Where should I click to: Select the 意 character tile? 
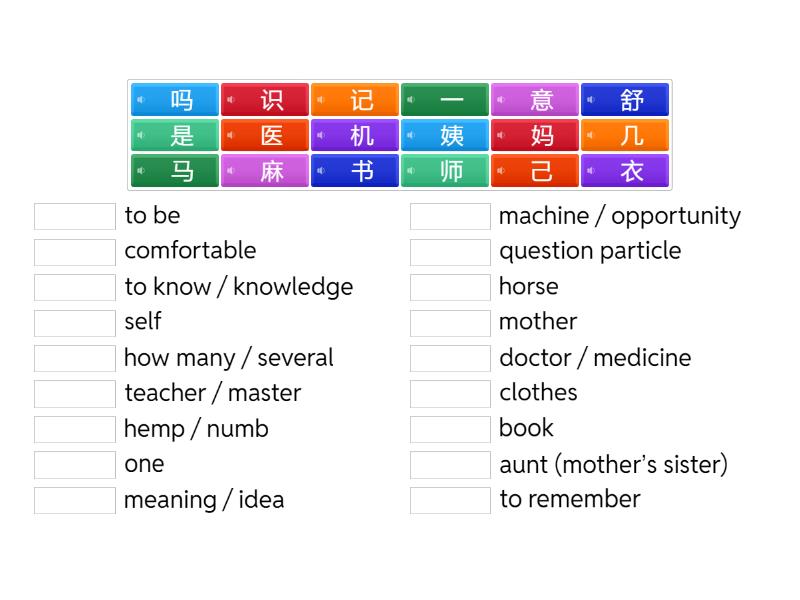pyautogui.click(x=541, y=100)
